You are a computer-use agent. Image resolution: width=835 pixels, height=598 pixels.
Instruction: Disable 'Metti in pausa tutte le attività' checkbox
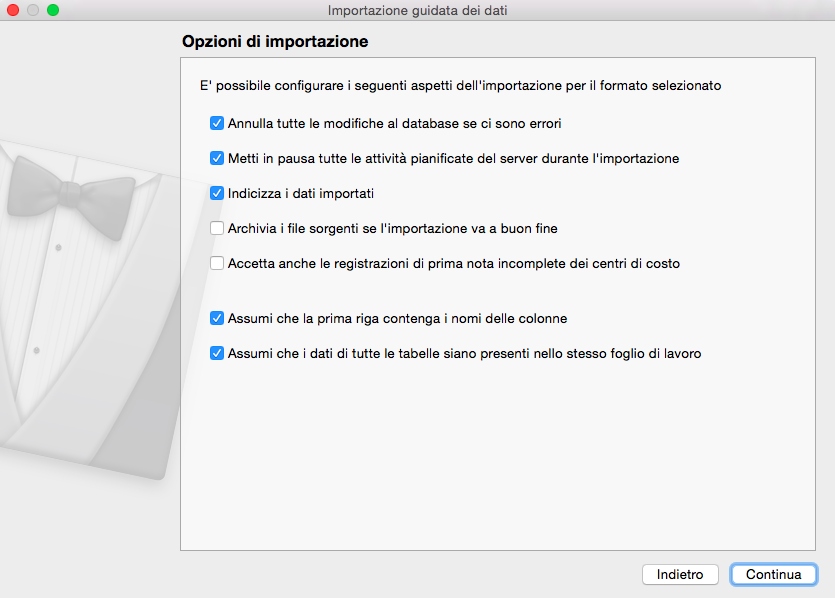pos(216,158)
